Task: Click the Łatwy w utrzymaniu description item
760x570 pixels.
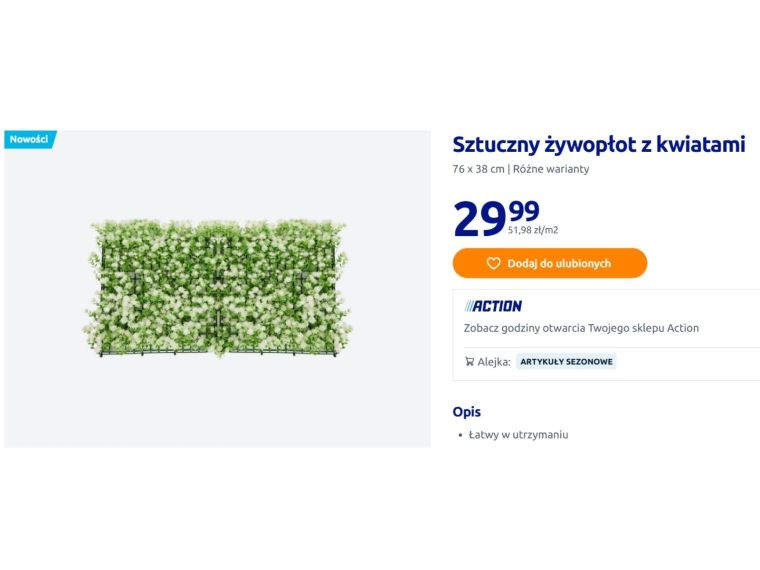Action: pos(518,435)
